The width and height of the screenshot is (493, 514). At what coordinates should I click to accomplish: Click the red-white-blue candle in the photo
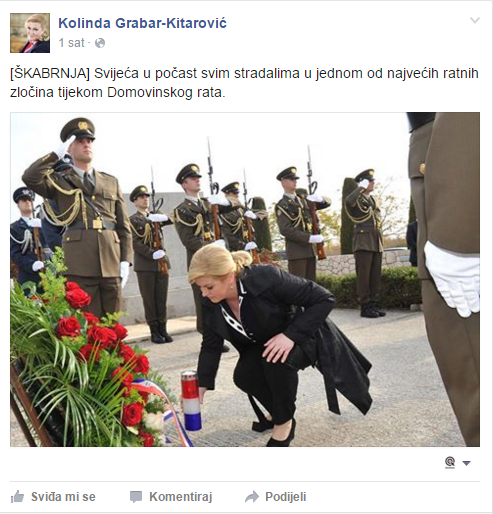pyautogui.click(x=191, y=400)
